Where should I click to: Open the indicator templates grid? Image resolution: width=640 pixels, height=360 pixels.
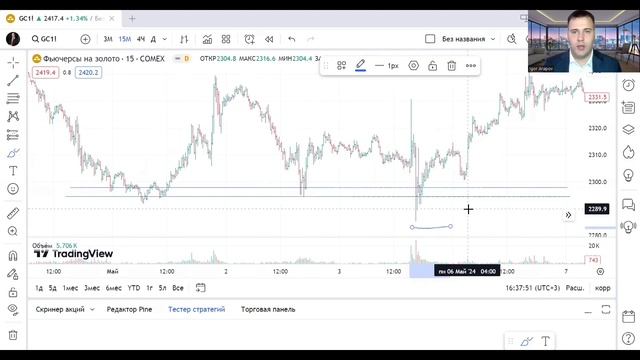pyautogui.click(x=226, y=39)
